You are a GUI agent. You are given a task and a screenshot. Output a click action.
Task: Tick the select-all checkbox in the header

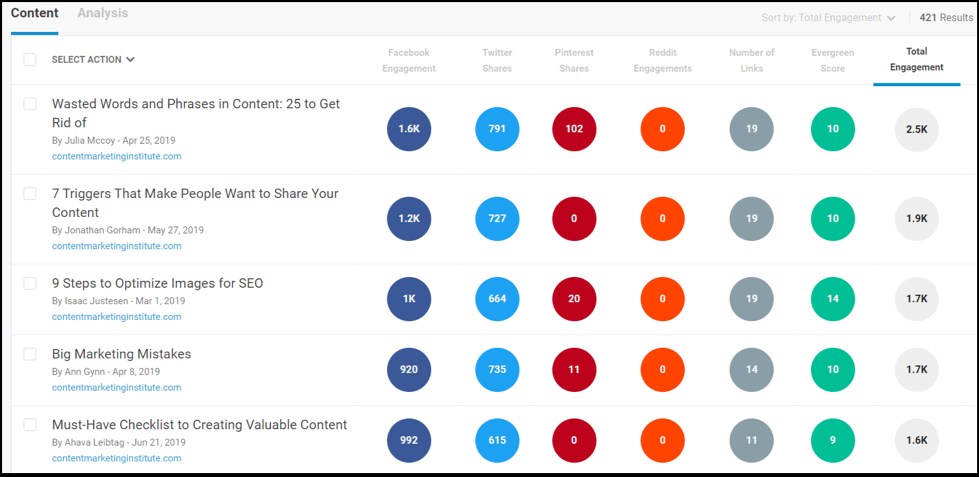click(x=30, y=59)
